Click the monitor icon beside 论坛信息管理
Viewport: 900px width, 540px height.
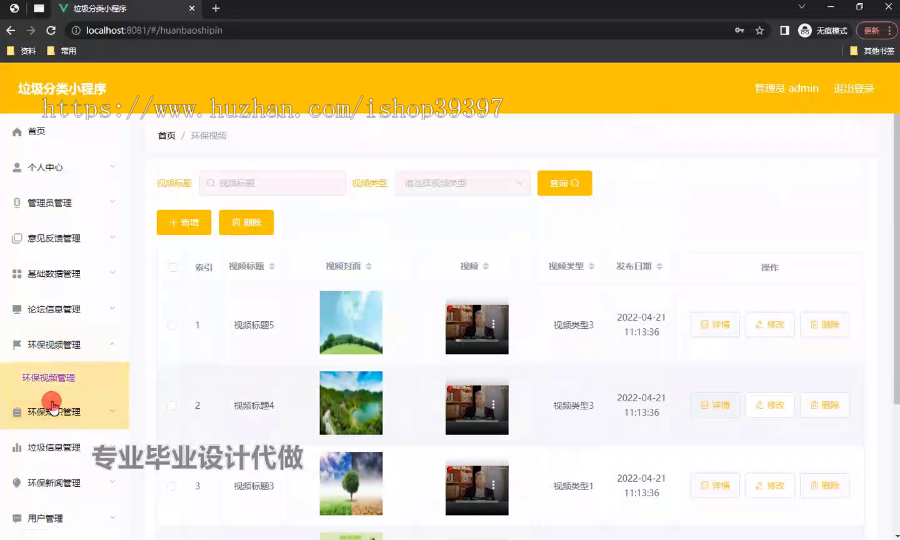[x=17, y=309]
